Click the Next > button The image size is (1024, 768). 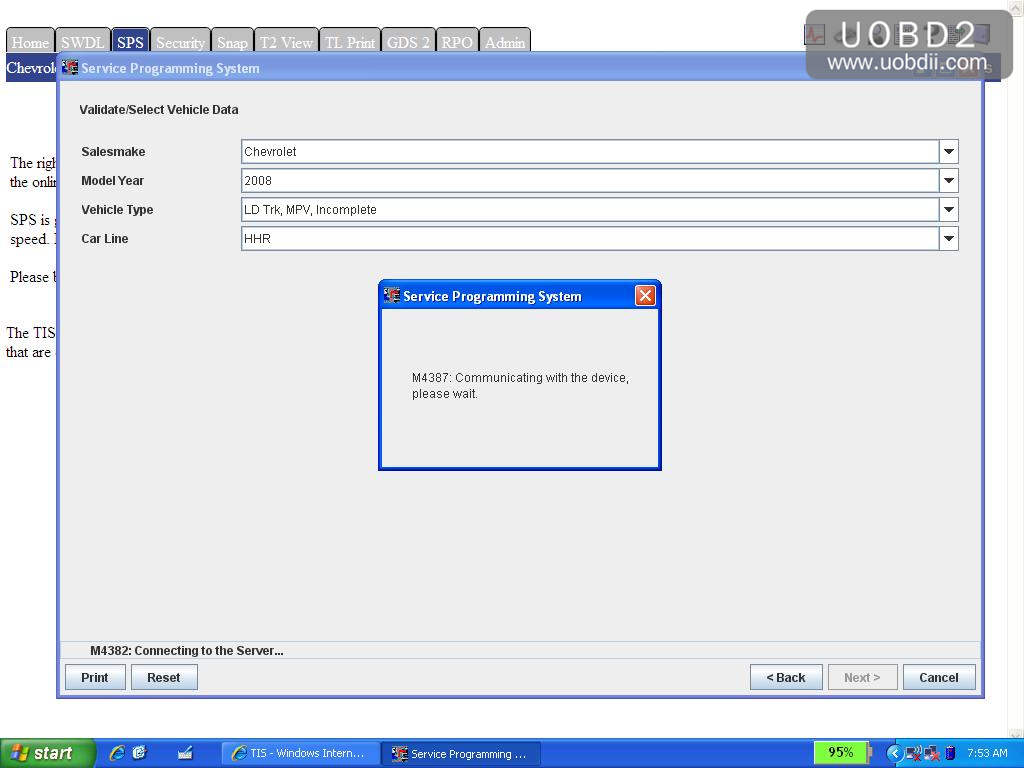[x=862, y=677]
